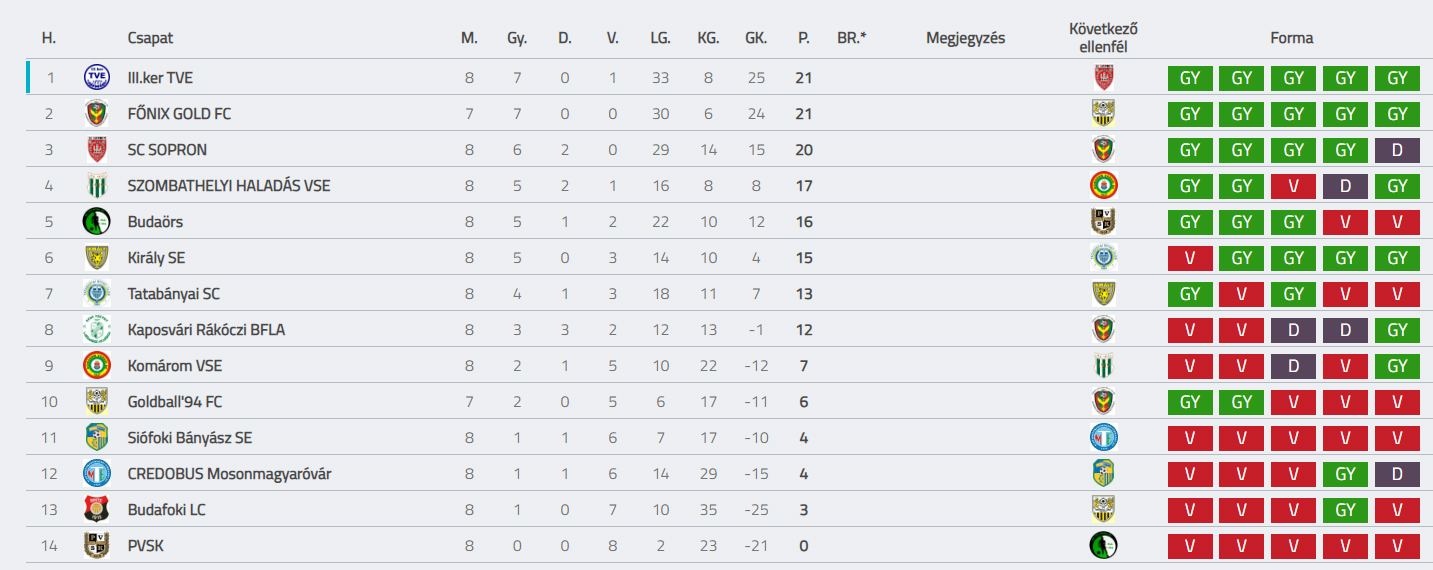Click the GK. goal difference column header
Screen dimensions: 1433x570
(x=756, y=38)
